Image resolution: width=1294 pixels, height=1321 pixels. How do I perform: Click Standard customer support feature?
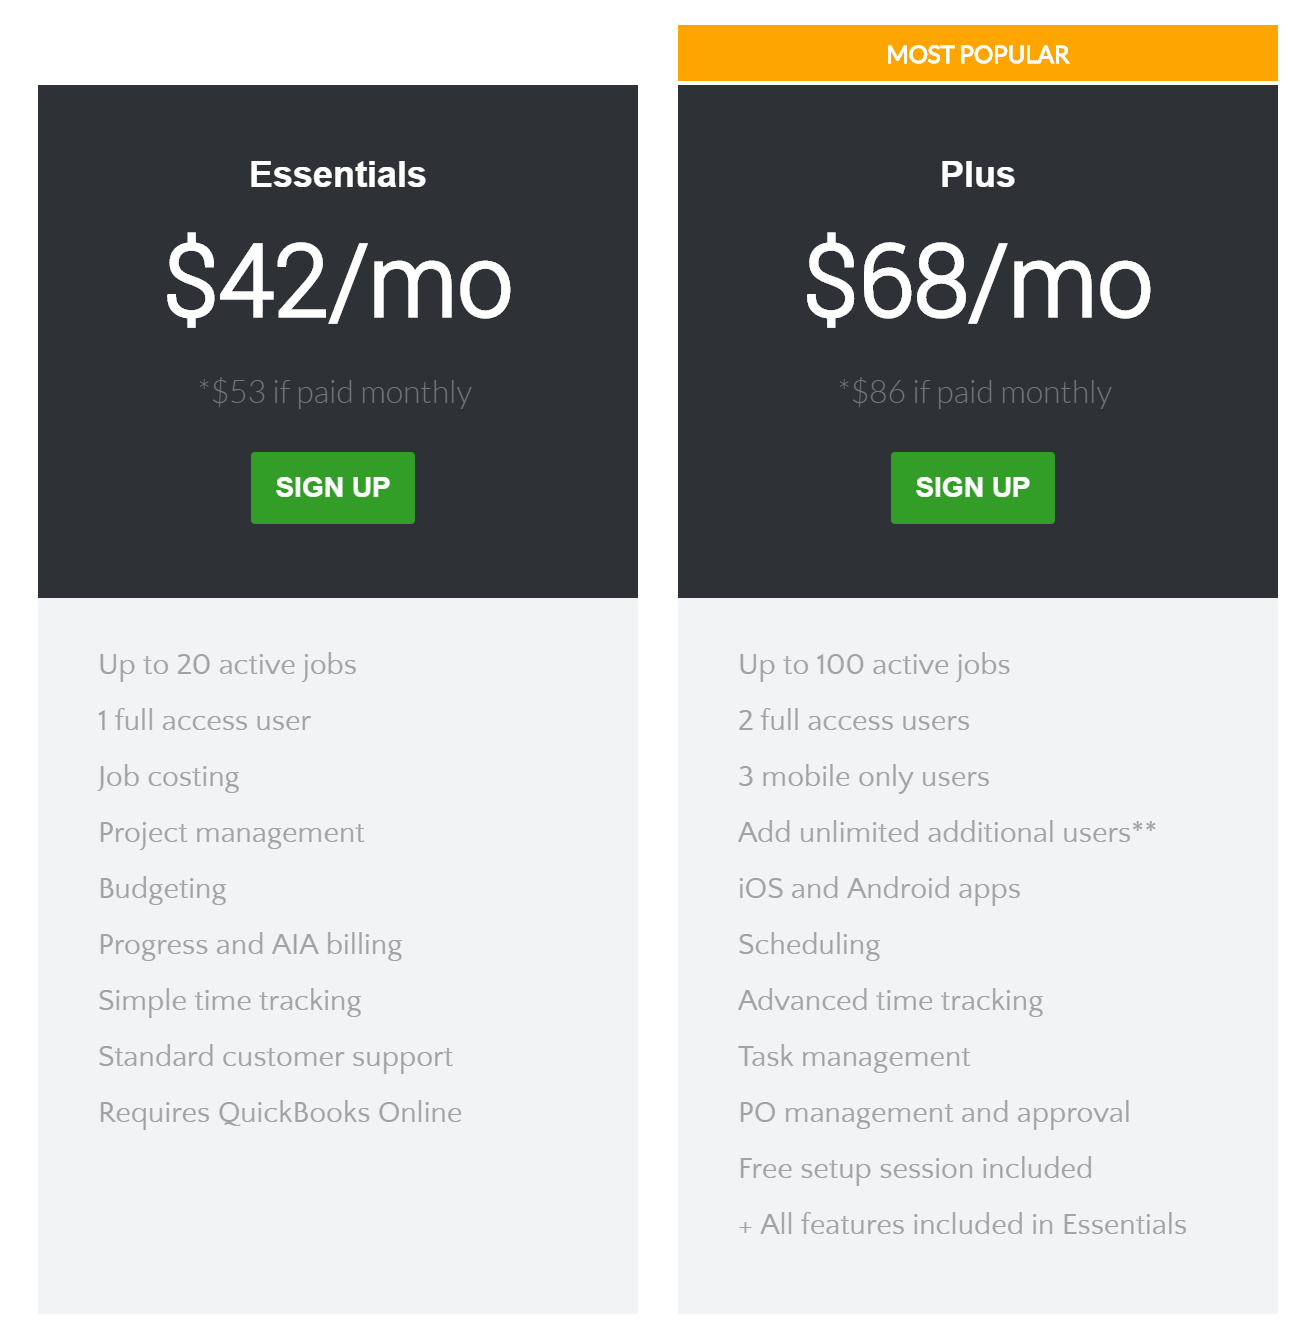tap(275, 1057)
